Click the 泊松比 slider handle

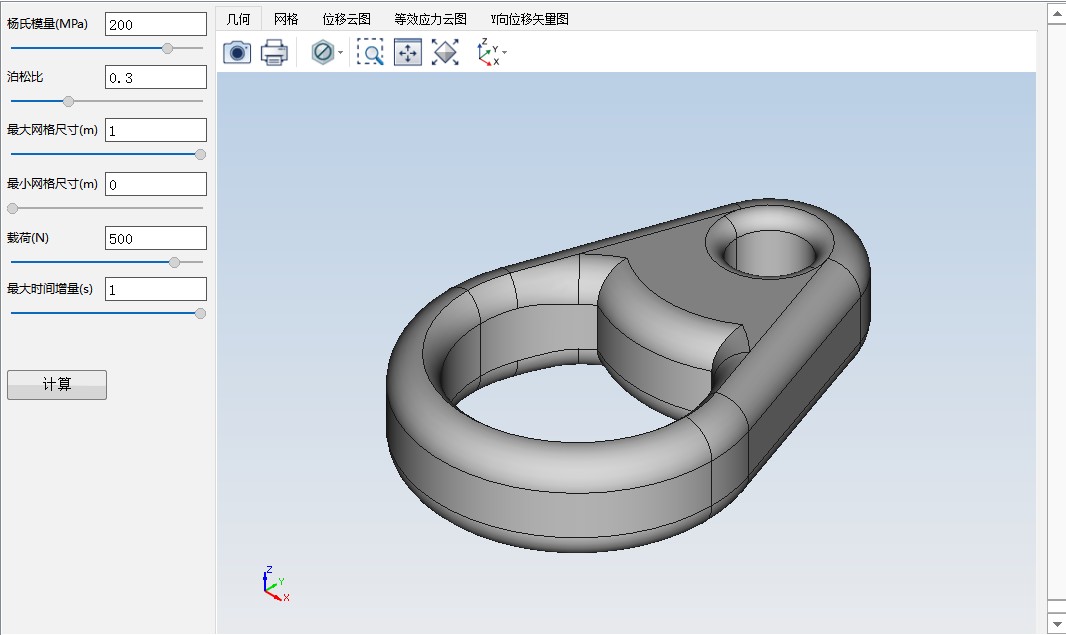68,101
